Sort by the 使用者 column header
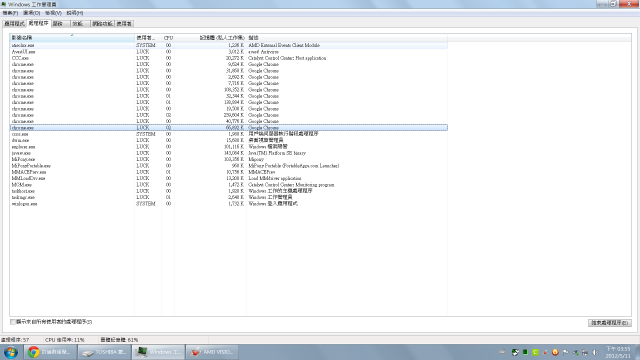 click(148, 38)
